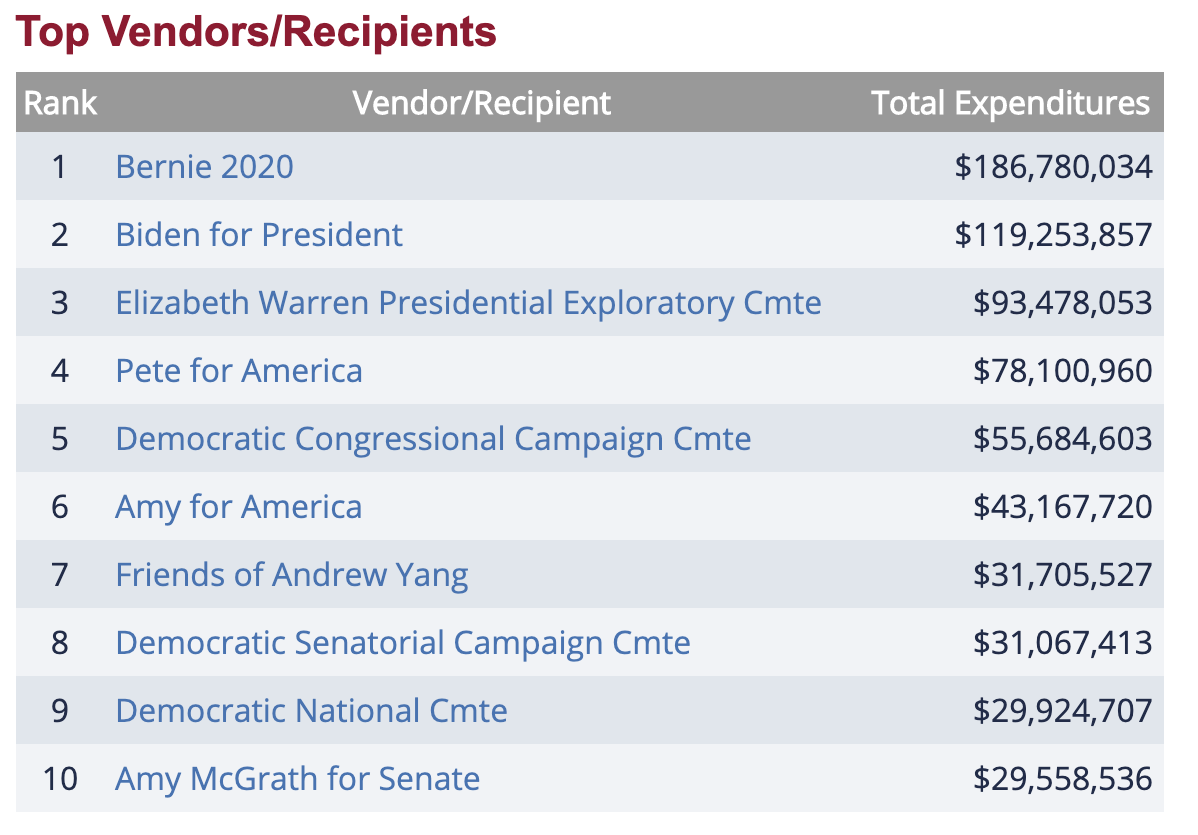Click rank number 10 cell
Screen dimensions: 1198x835
click(x=60, y=779)
